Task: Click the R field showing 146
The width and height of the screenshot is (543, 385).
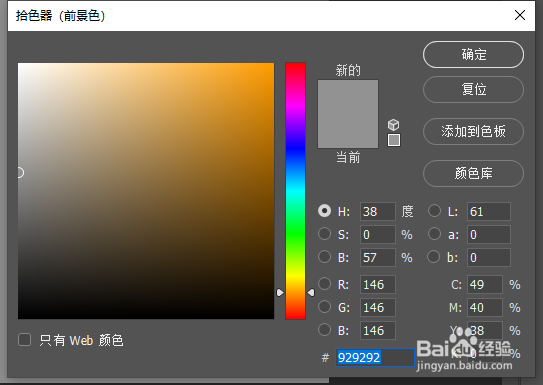Action: pyautogui.click(x=377, y=285)
